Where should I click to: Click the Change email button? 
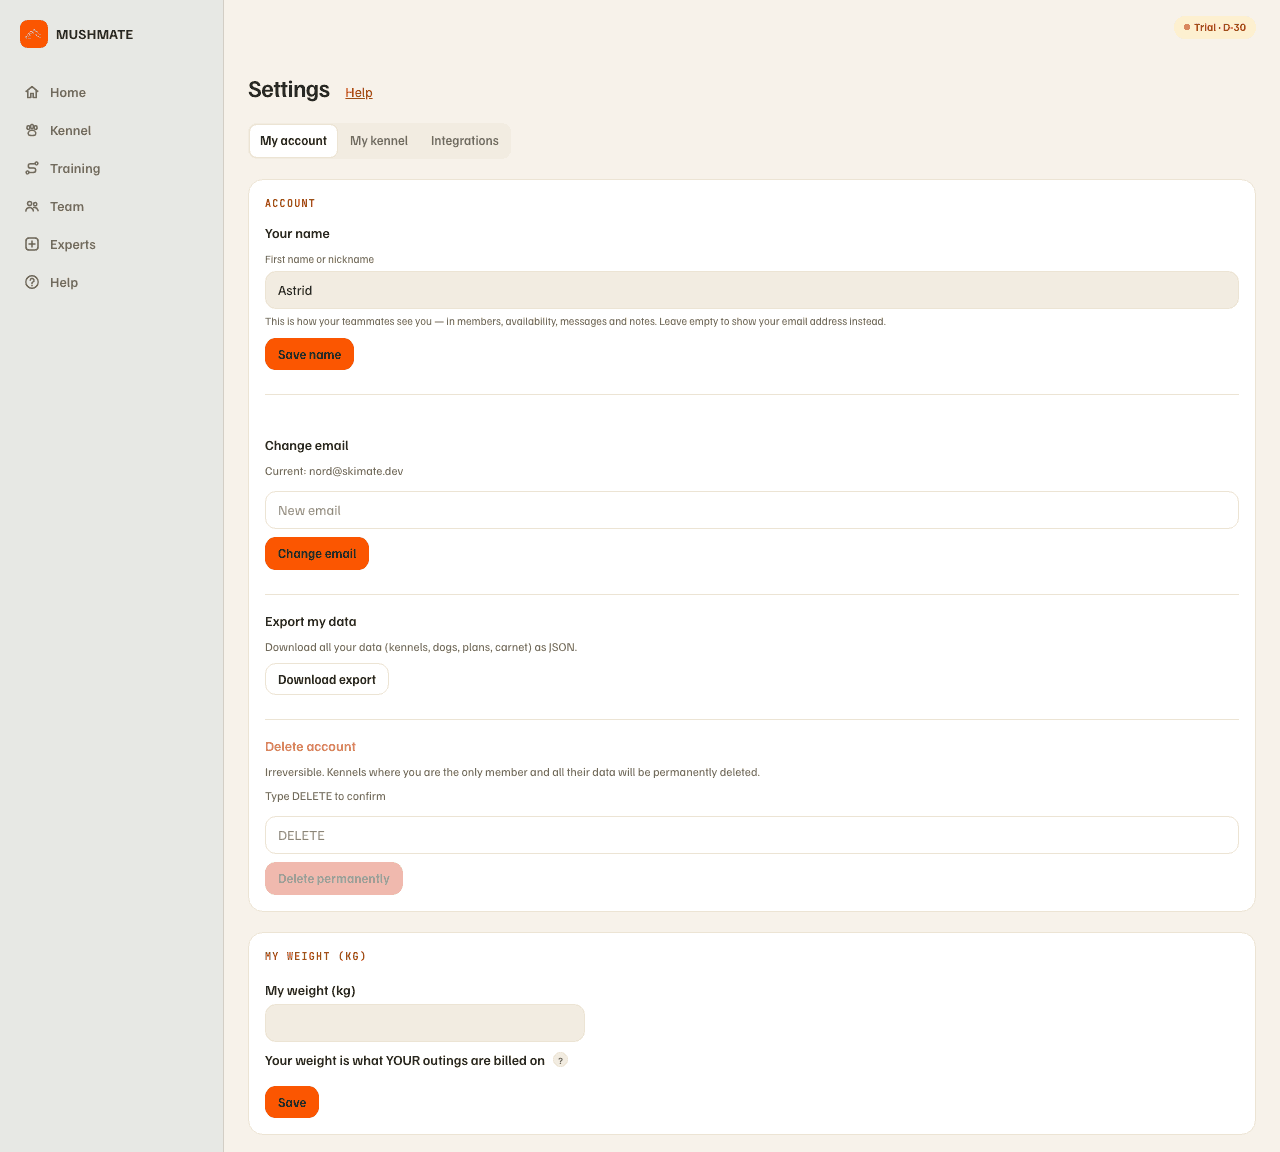pos(317,553)
